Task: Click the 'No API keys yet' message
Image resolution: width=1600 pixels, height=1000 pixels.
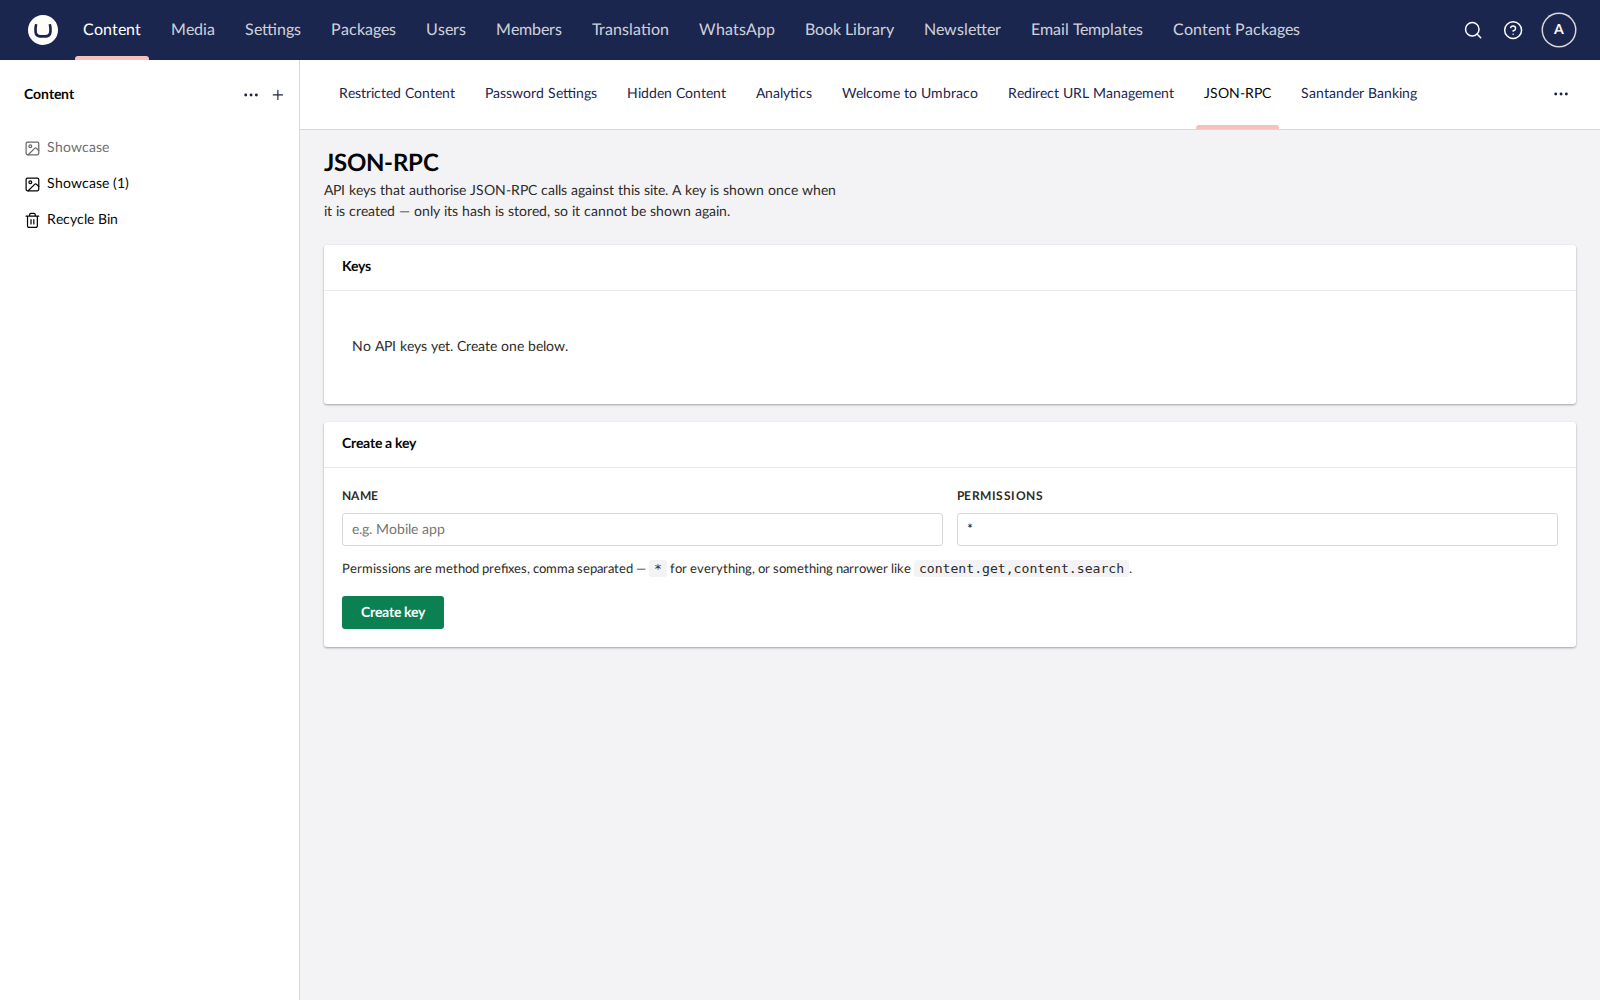Action: [x=460, y=347]
